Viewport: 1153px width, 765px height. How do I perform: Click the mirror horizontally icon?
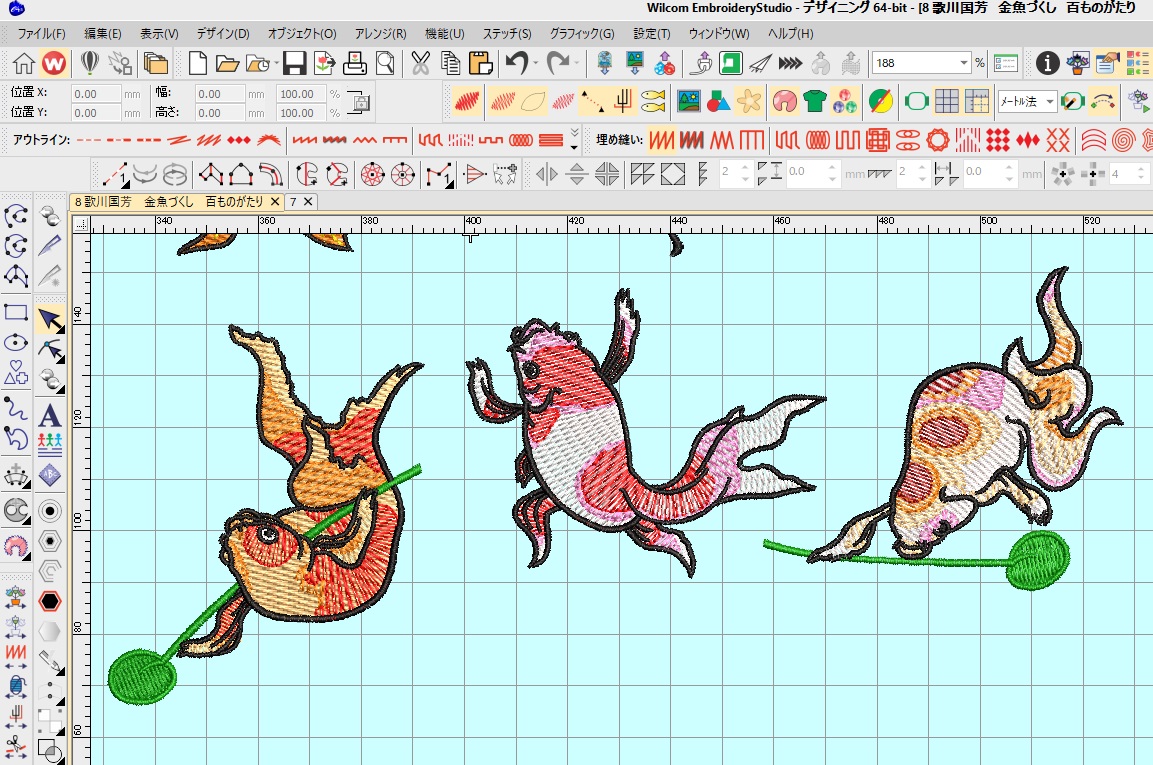pos(546,174)
